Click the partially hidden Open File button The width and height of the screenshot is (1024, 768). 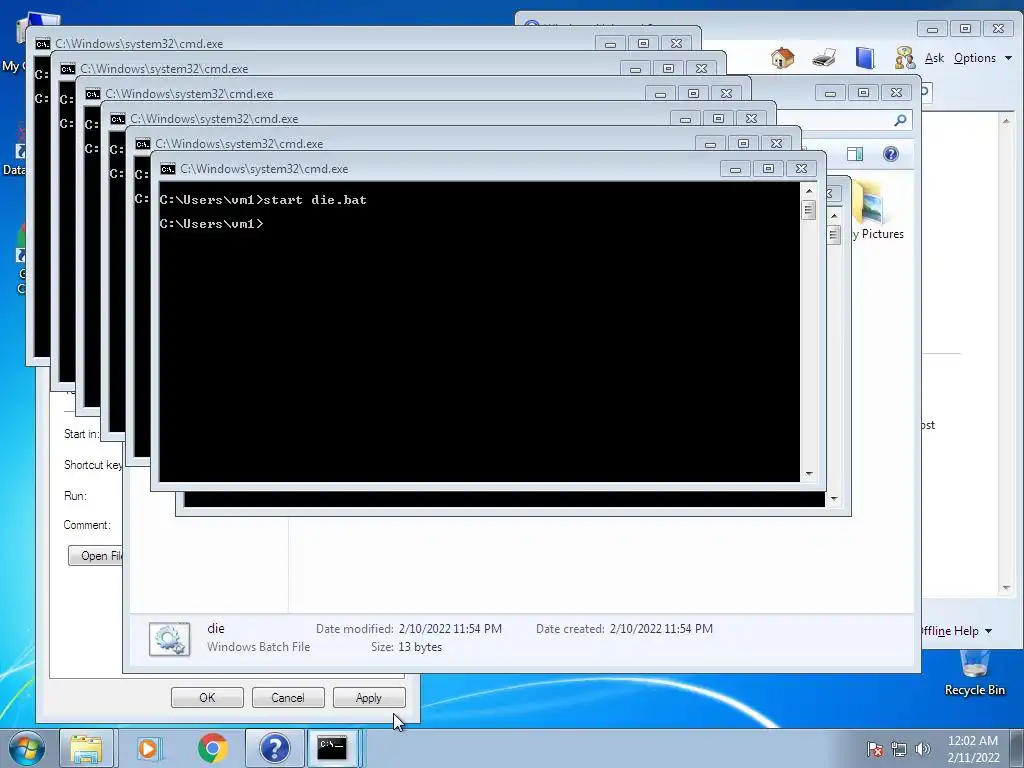coord(95,556)
